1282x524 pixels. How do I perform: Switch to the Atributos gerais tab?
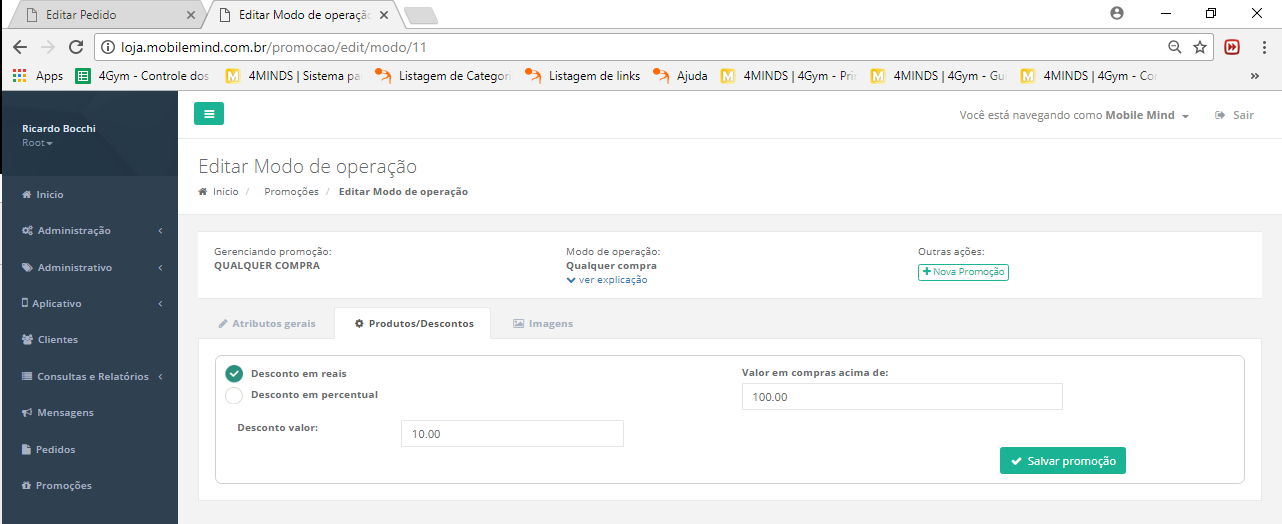point(267,324)
